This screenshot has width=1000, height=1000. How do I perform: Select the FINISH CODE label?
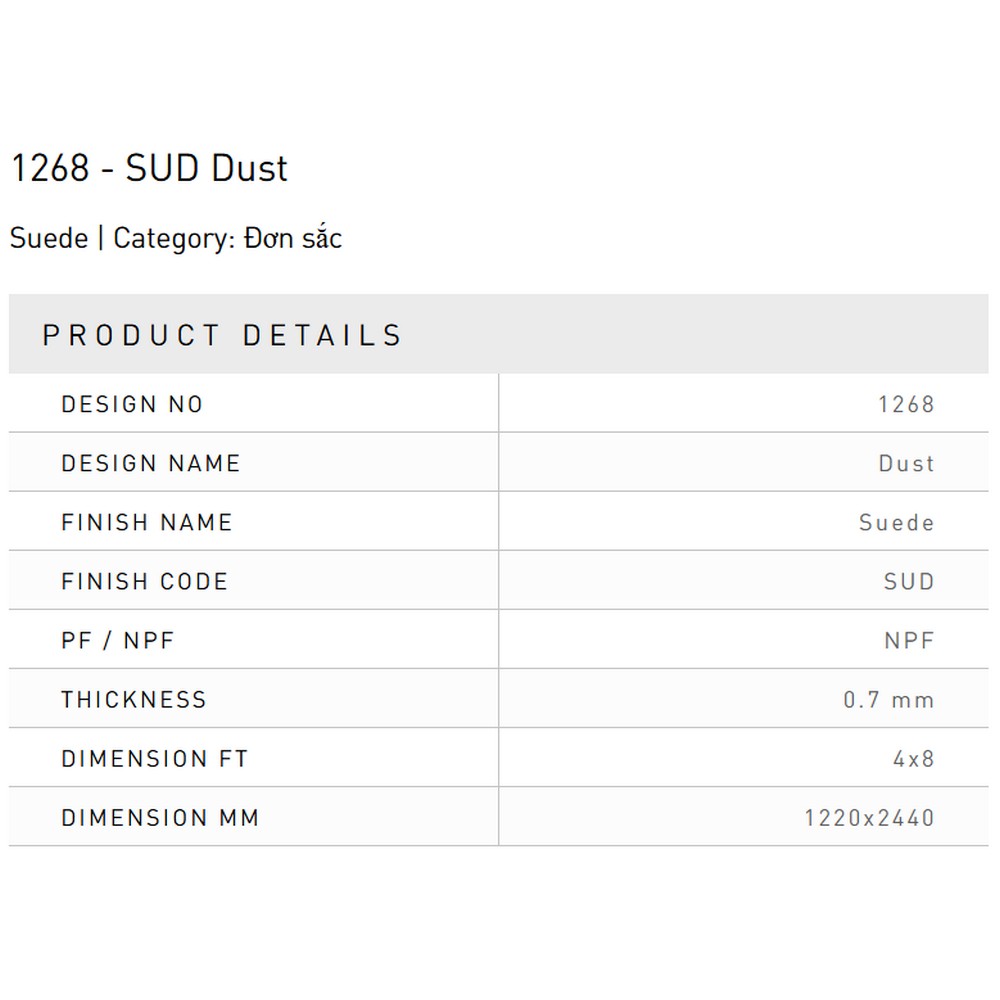point(145,582)
